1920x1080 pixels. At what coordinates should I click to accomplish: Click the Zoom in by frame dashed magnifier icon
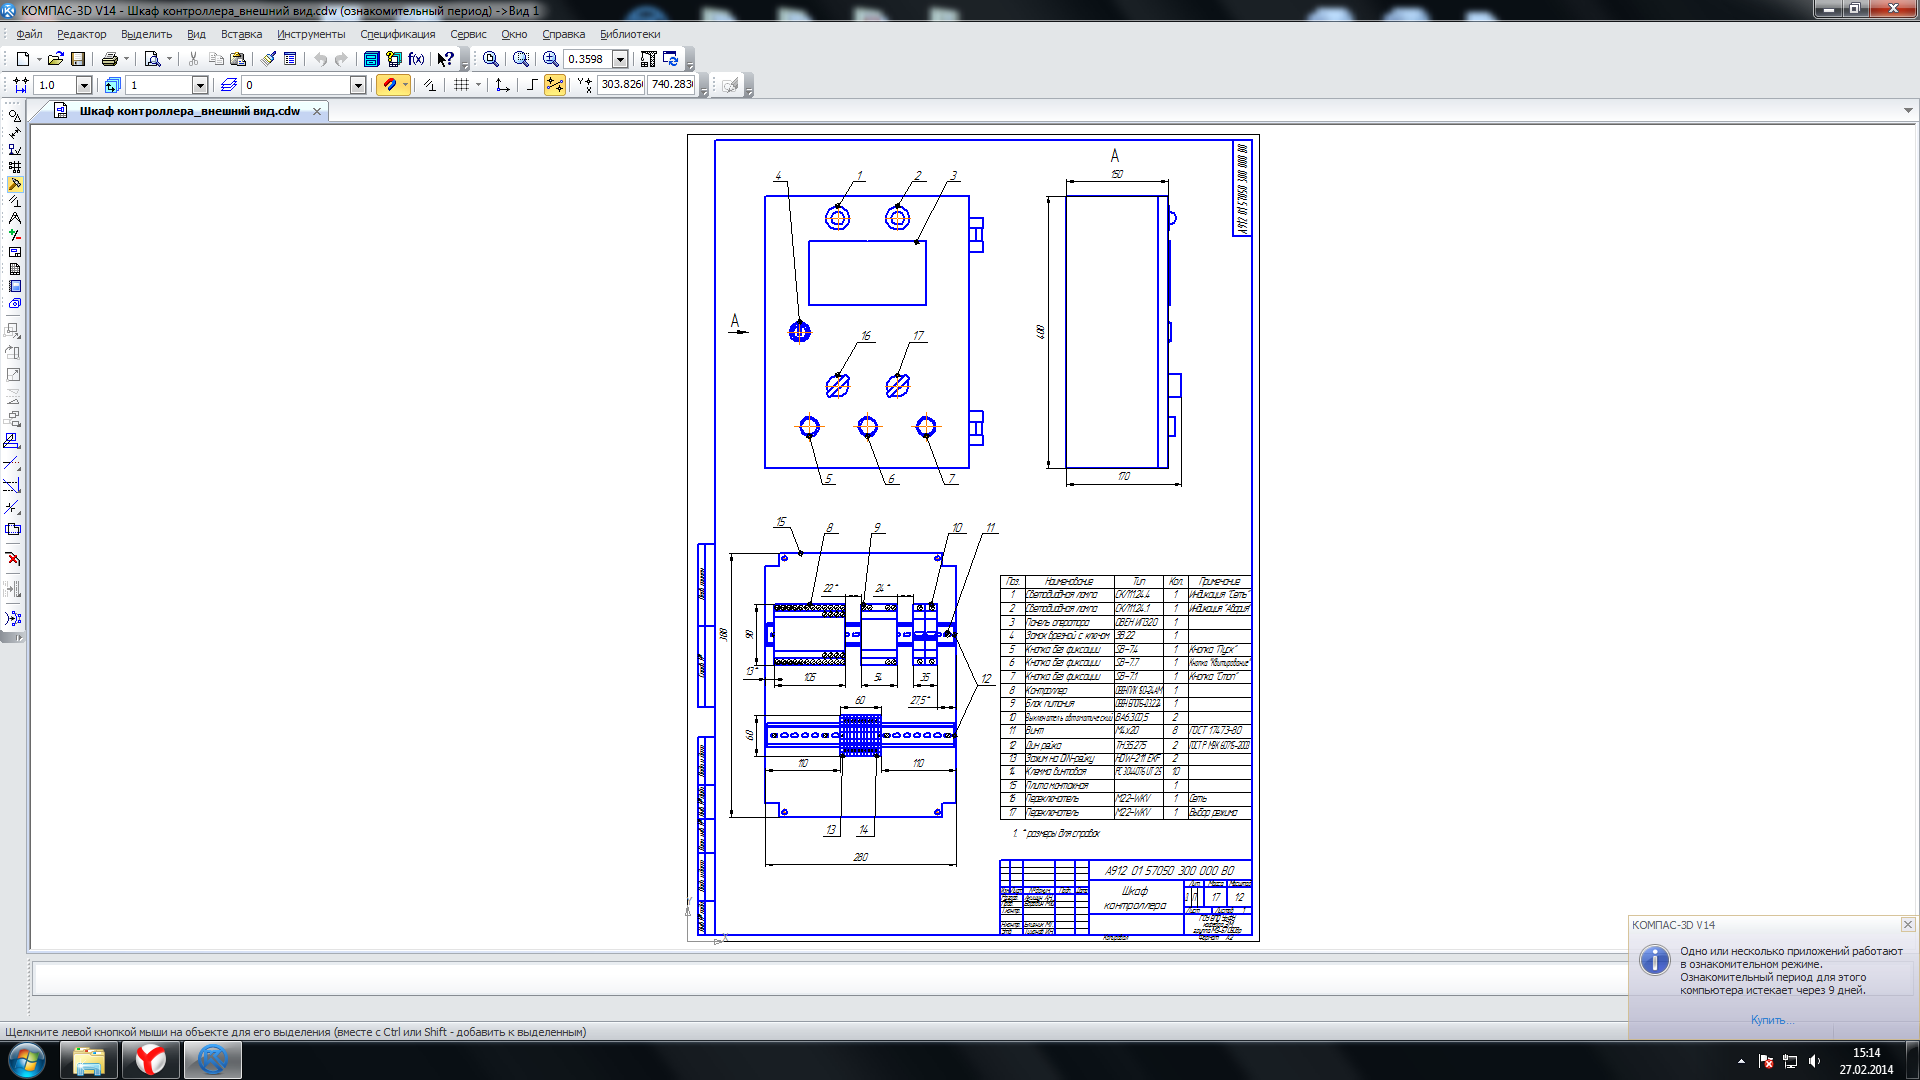[x=520, y=59]
